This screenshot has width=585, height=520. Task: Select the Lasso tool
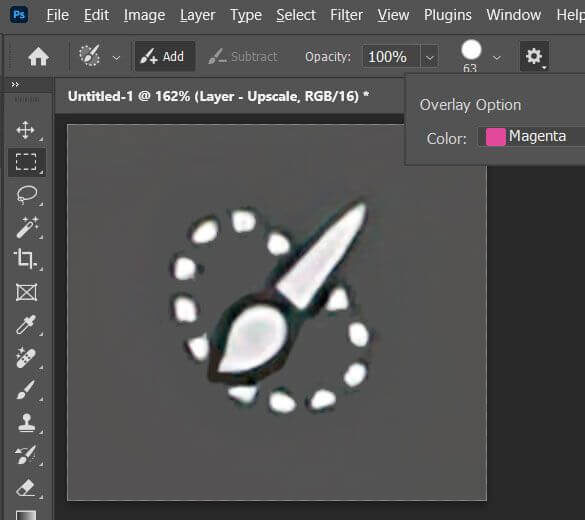pos(27,195)
